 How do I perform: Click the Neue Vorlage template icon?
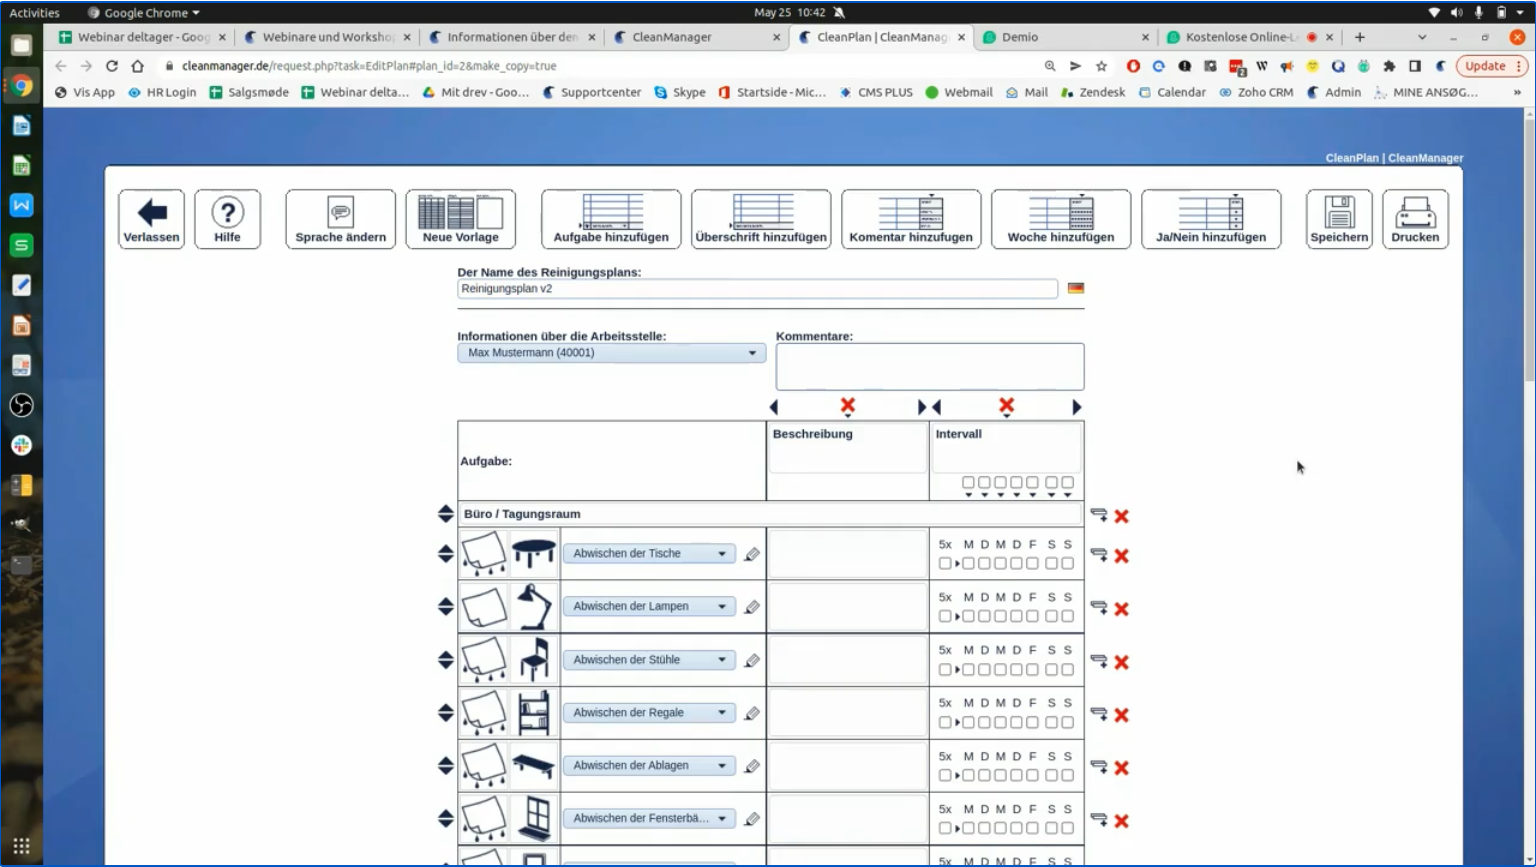coord(459,211)
